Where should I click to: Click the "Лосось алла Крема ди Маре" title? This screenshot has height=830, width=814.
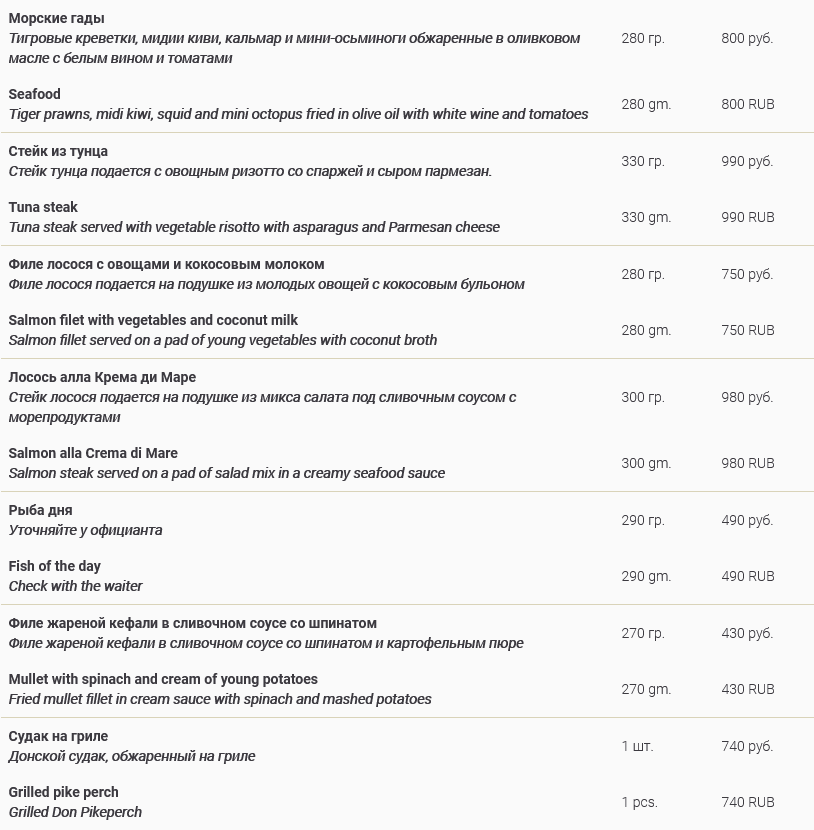102,377
